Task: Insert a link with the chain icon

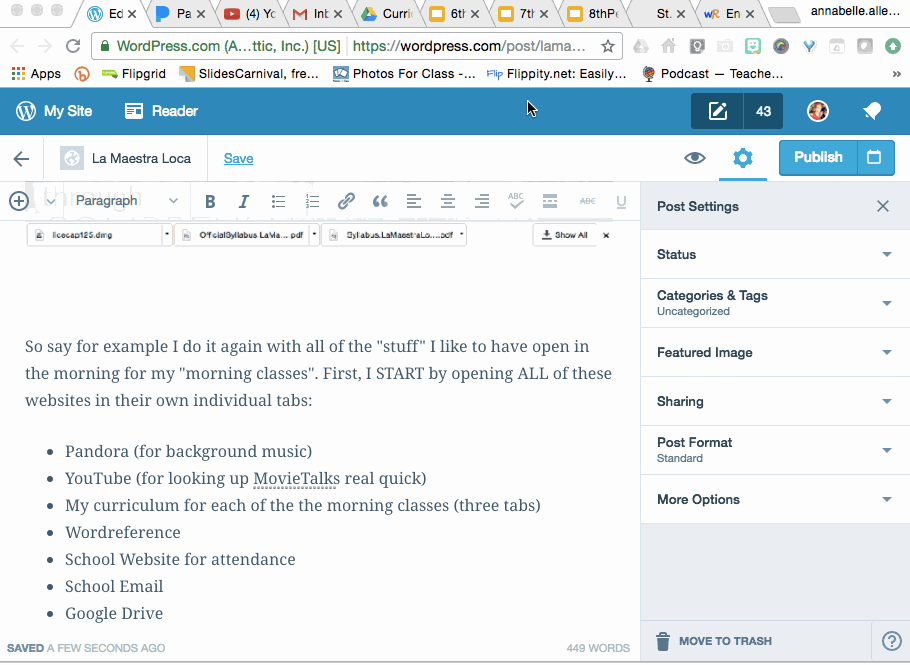Action: point(346,201)
